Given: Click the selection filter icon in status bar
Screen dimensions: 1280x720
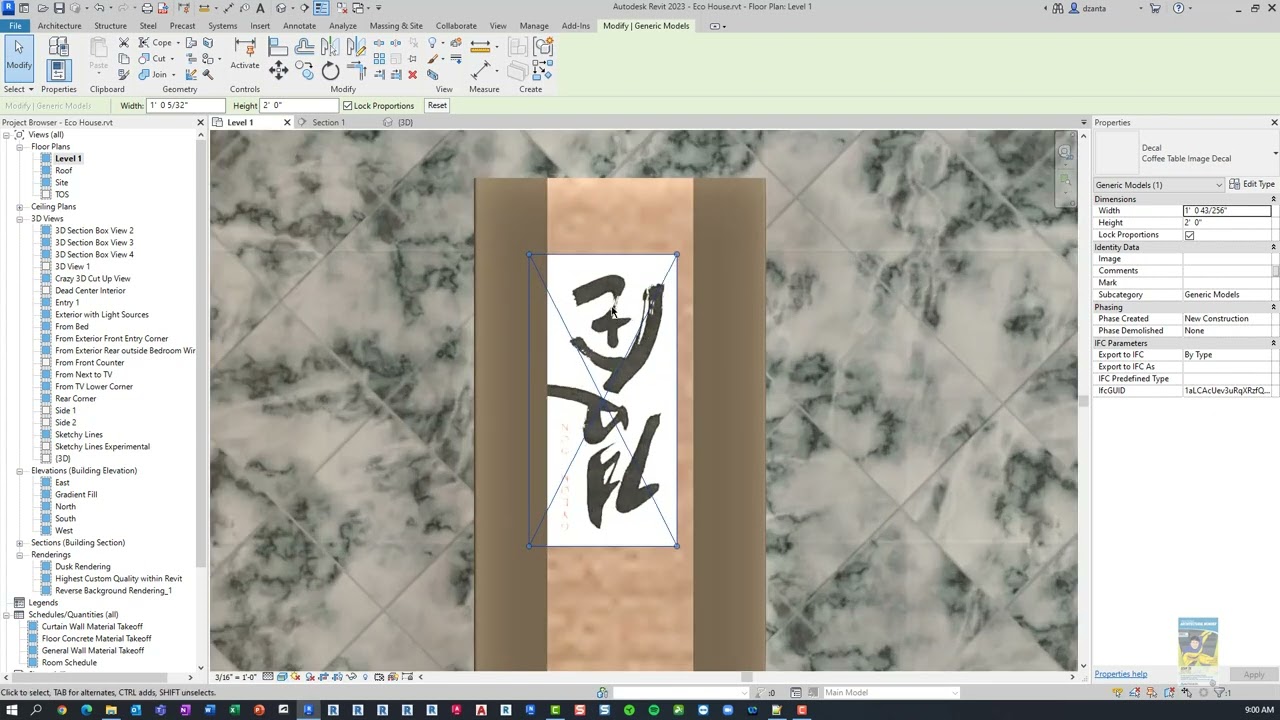Looking at the screenshot, I should tap(1219, 692).
